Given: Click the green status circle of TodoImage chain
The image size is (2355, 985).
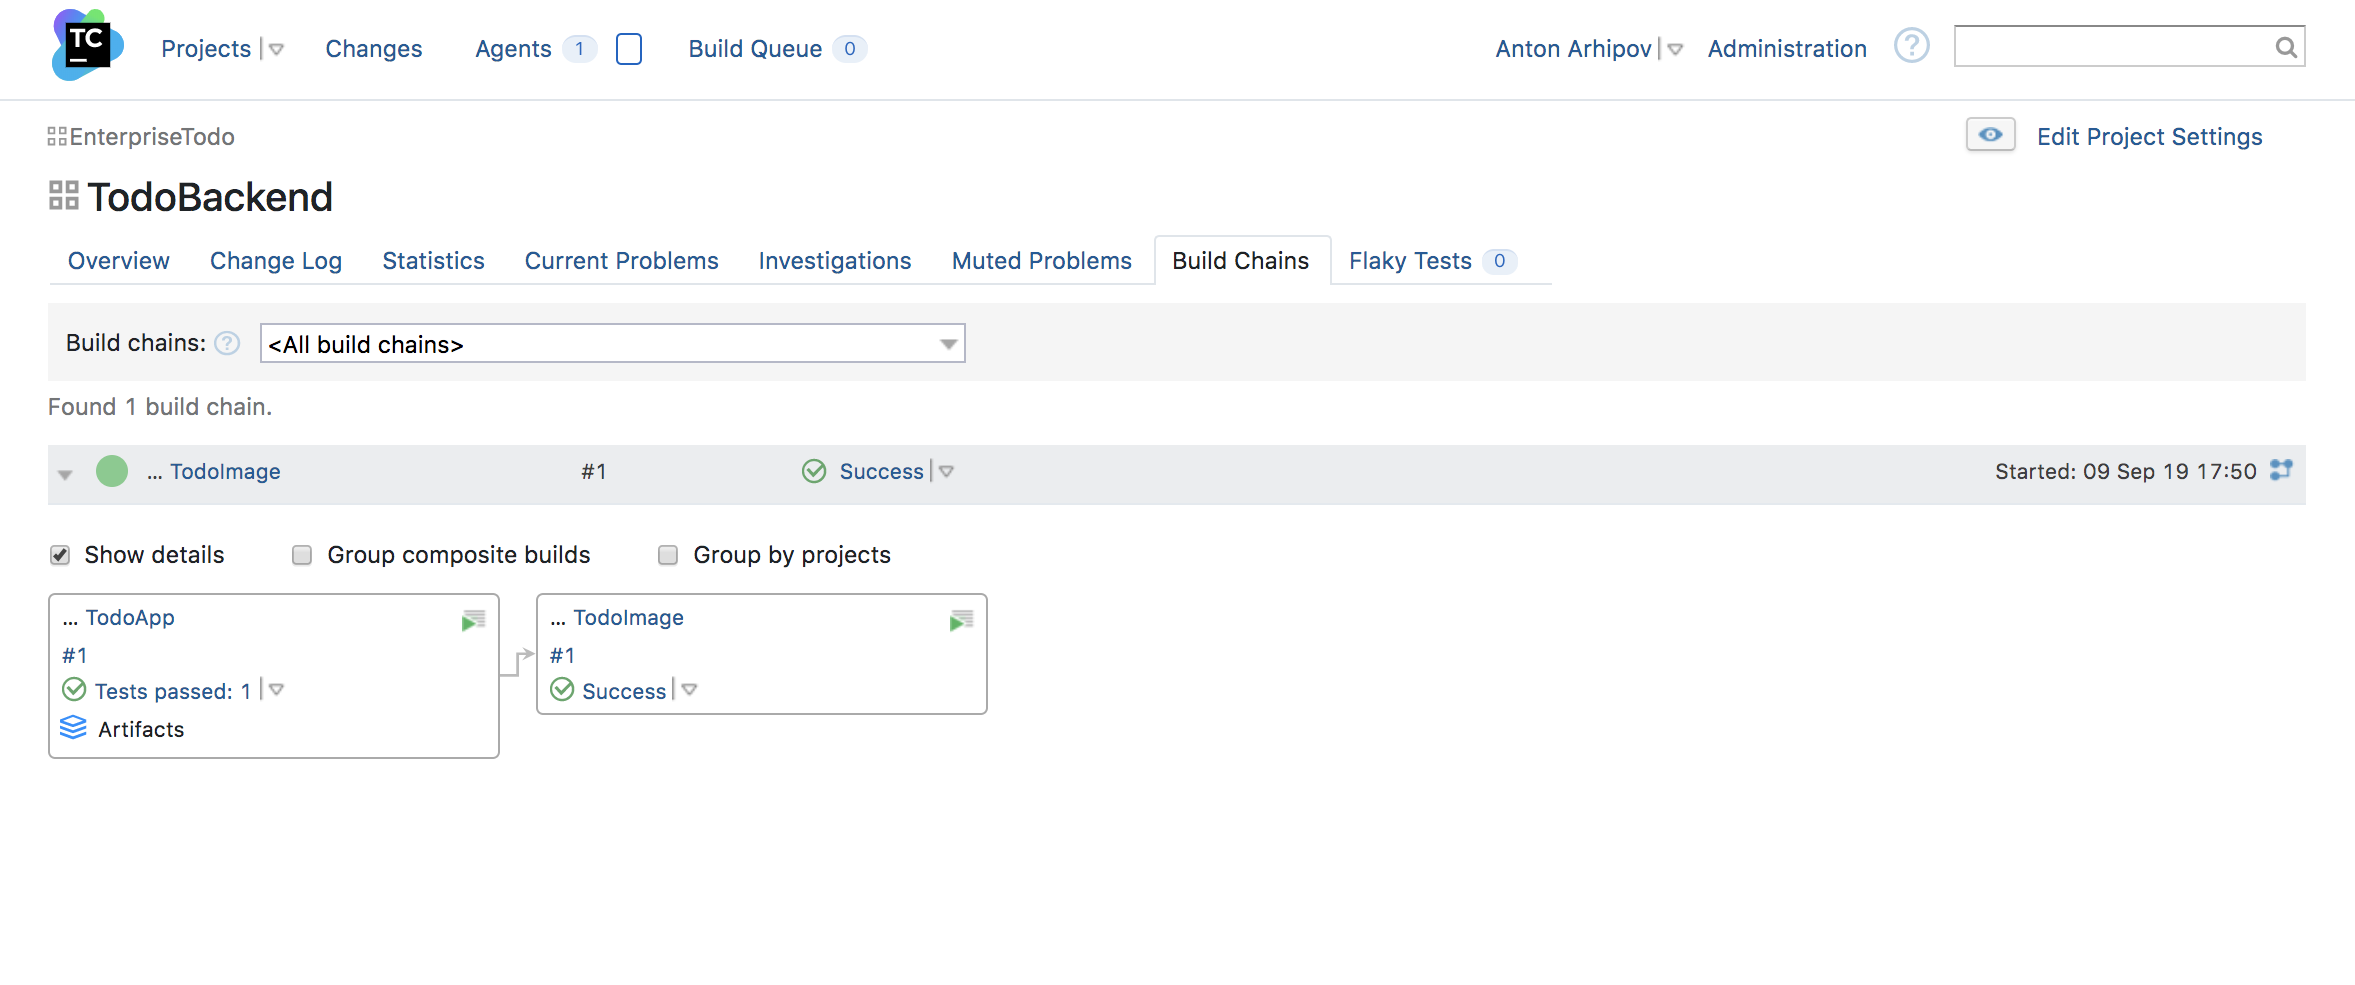Looking at the screenshot, I should (x=112, y=471).
